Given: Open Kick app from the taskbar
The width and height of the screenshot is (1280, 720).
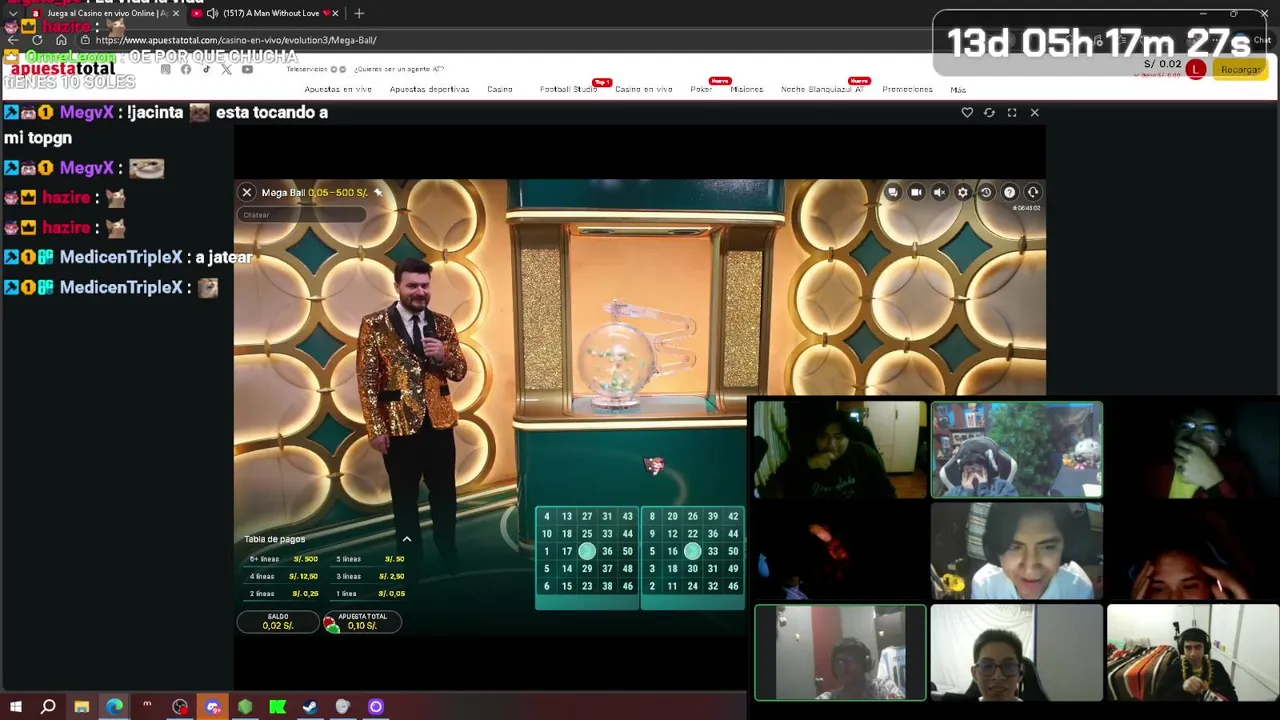Looking at the screenshot, I should (x=278, y=707).
